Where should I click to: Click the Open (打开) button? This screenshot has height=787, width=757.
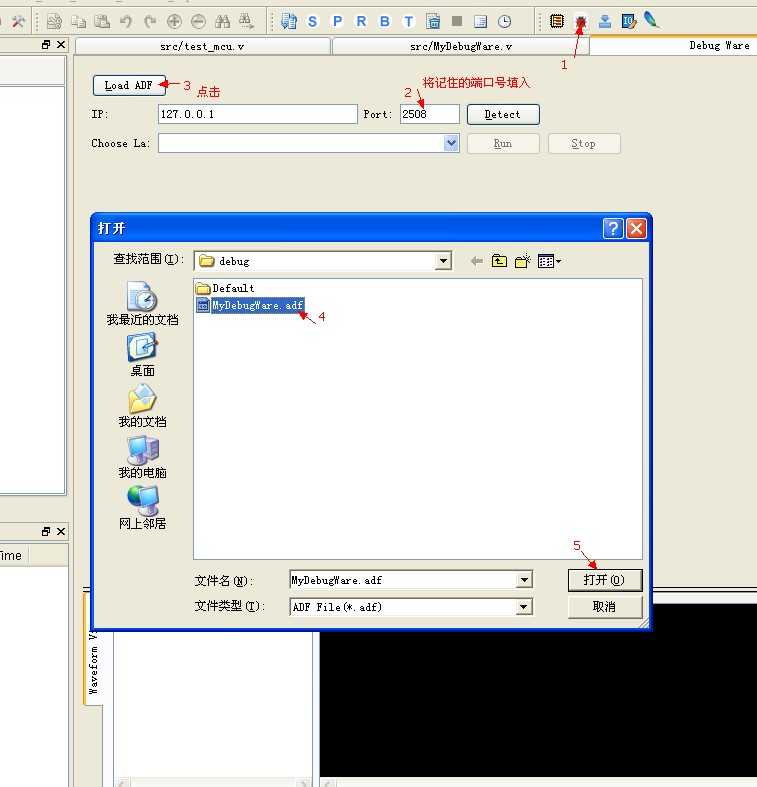605,580
